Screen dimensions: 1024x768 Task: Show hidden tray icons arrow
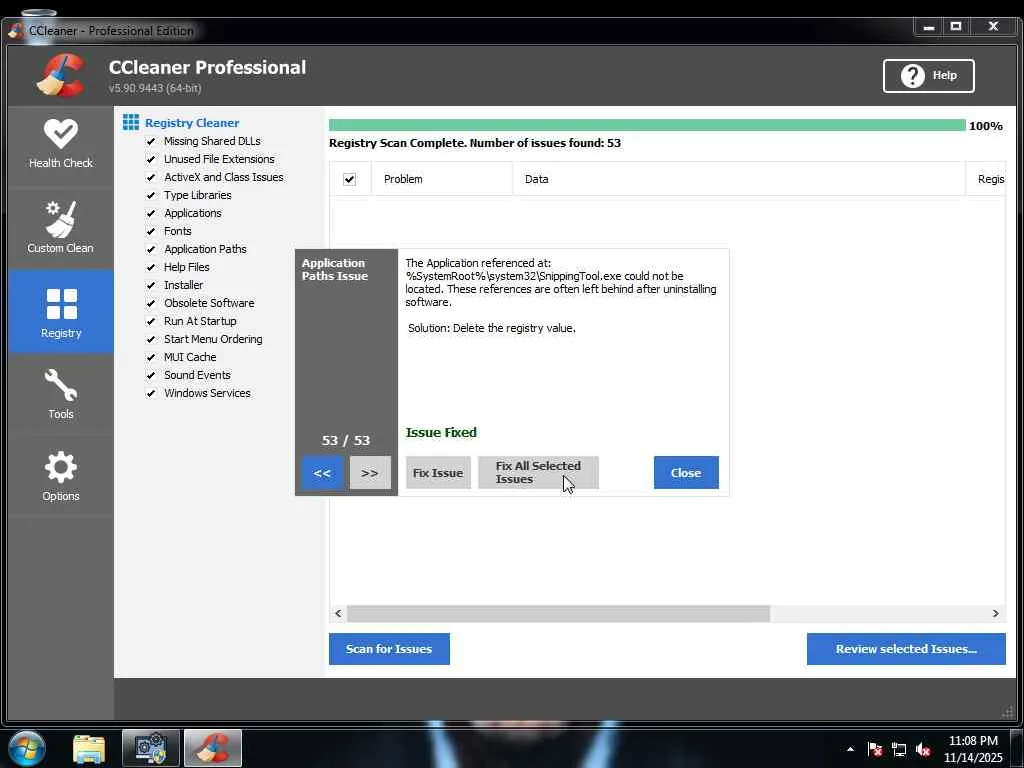click(850, 749)
